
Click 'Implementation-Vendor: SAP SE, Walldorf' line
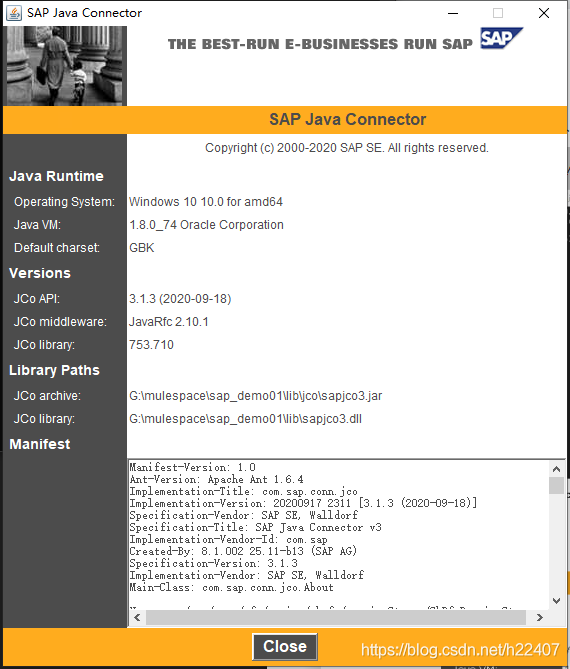click(247, 575)
